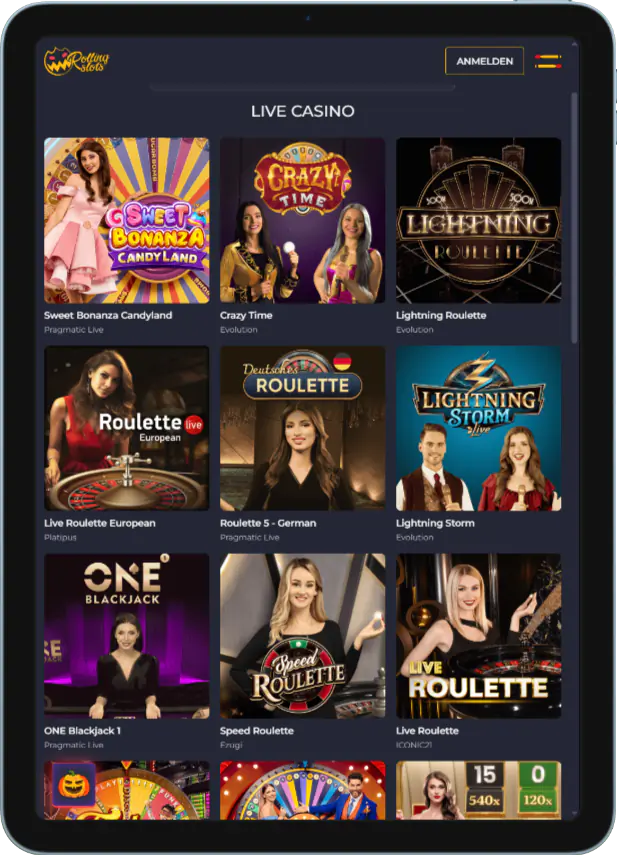The image size is (617, 855).
Task: Open the Live Roulette European thumbnail
Action: coord(126,428)
